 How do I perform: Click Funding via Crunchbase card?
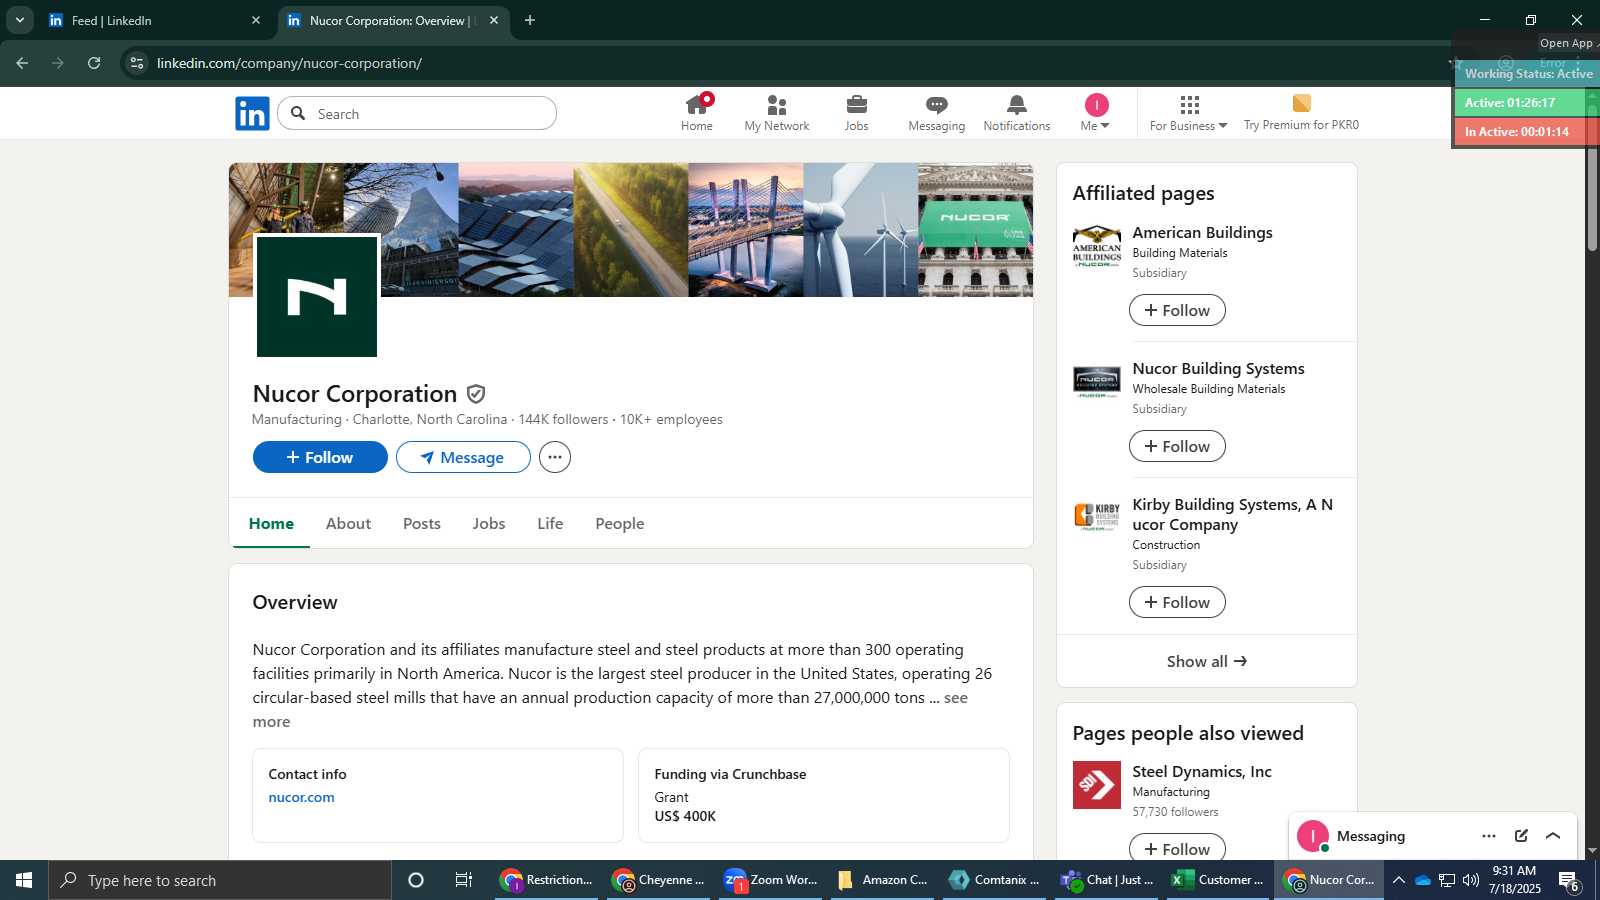(824, 796)
